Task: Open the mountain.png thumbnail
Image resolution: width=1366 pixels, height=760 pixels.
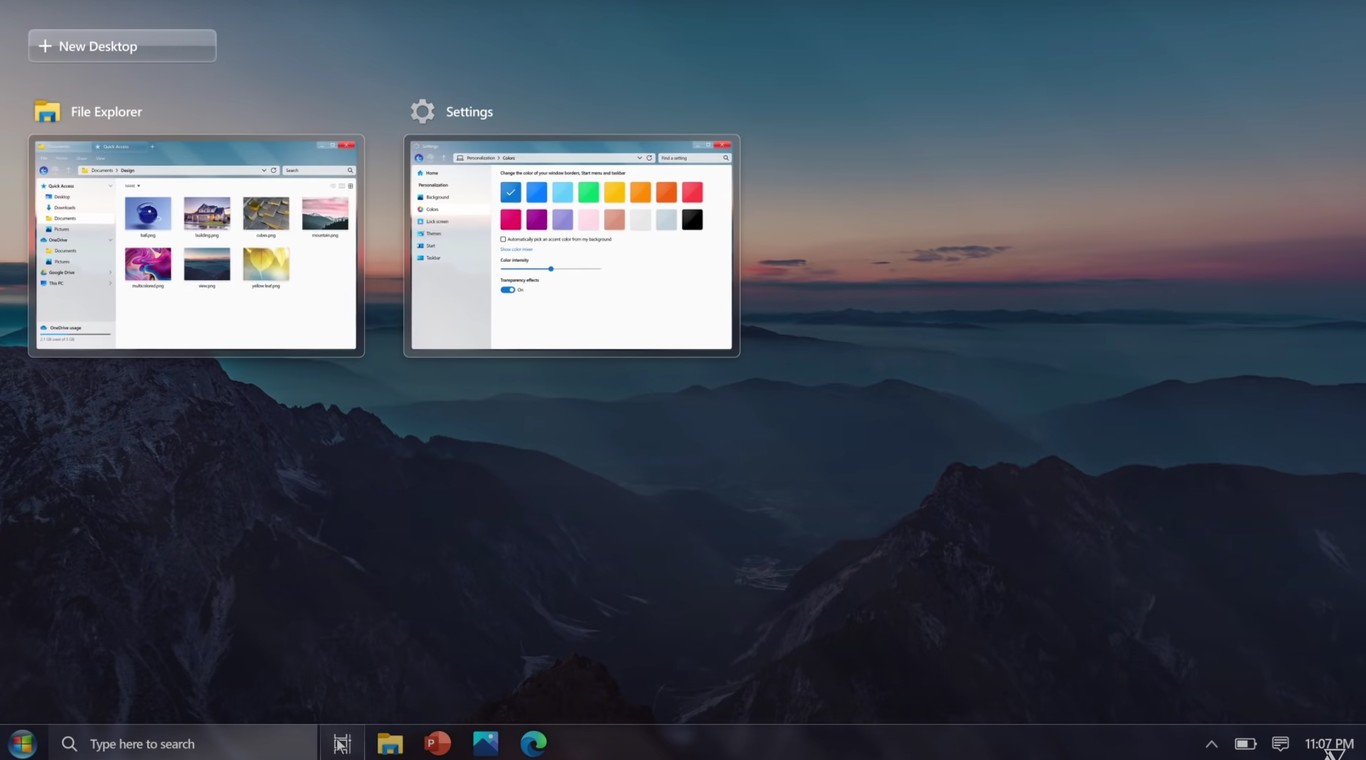Action: pos(325,212)
